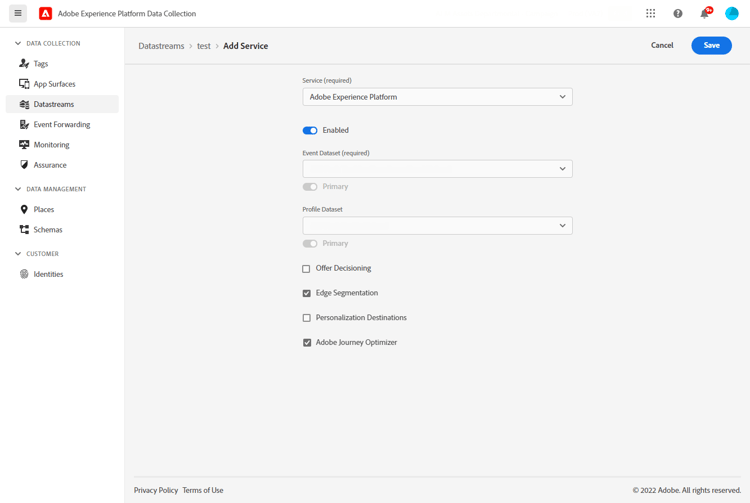
Task: Open the app switcher grid icon
Action: click(651, 13)
